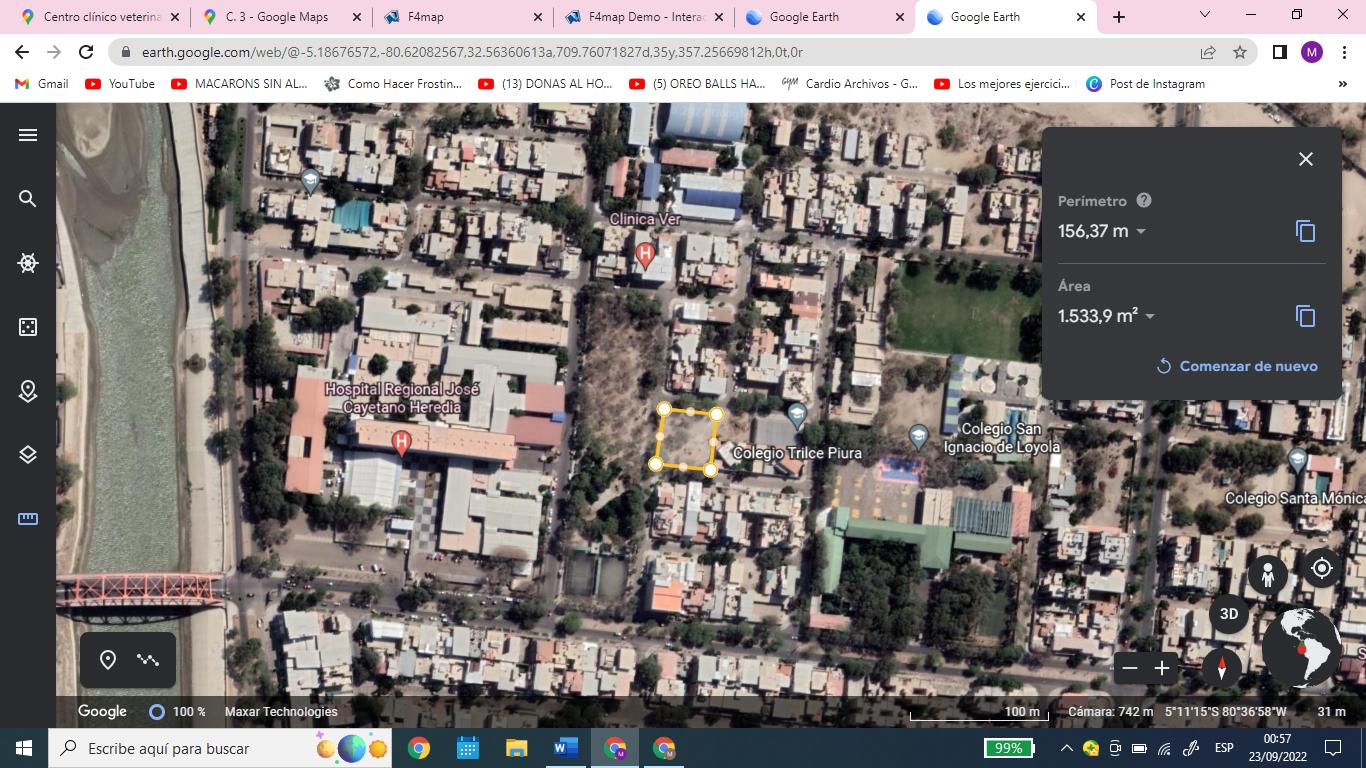Enter Street View with the pegman icon
This screenshot has width=1366, height=768.
click(x=1268, y=574)
